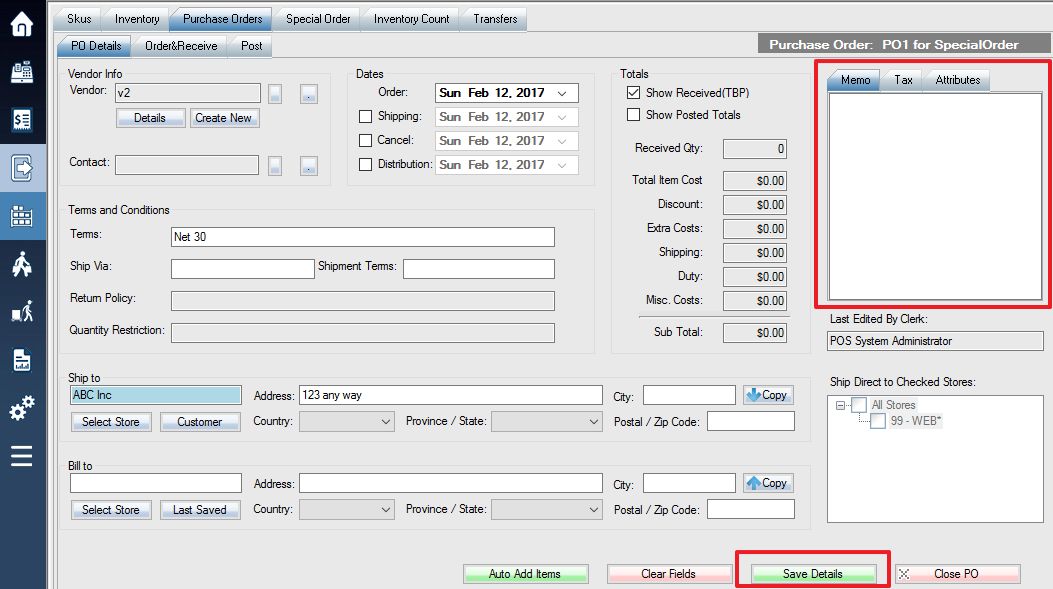
Task: Click the Create New vendor button
Action: [224, 118]
